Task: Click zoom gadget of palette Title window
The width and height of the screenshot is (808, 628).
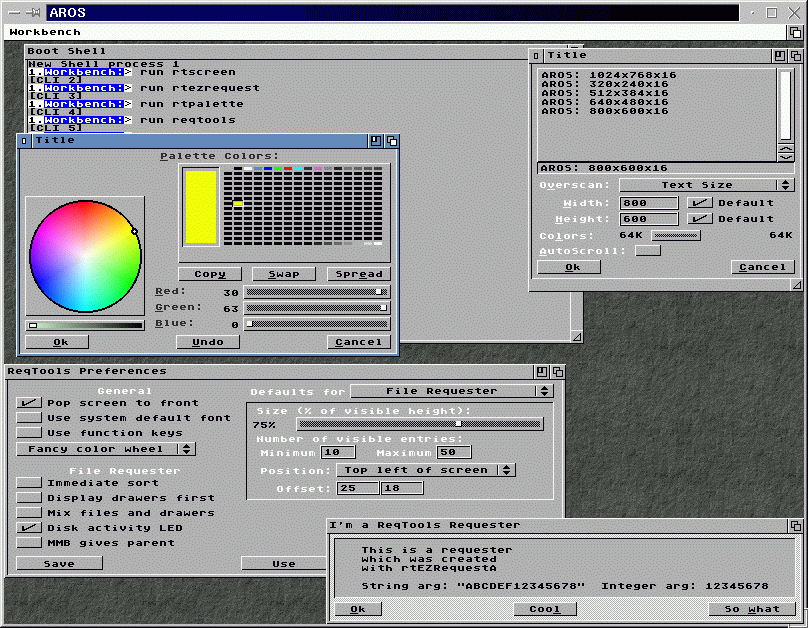Action: 376,141
